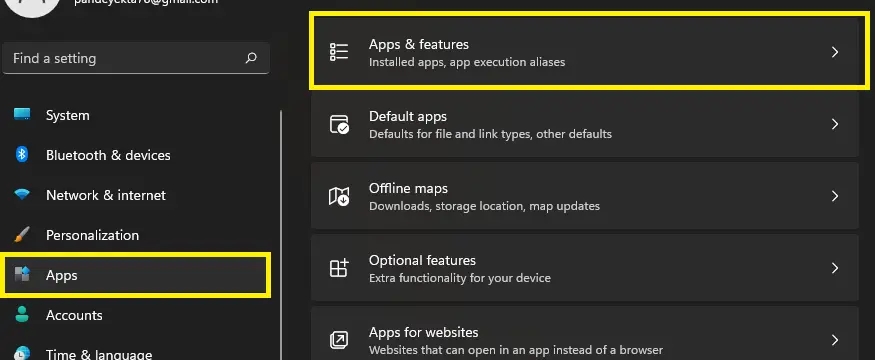Image resolution: width=875 pixels, height=360 pixels.
Task: Click the Find a setting field
Action: [136, 58]
